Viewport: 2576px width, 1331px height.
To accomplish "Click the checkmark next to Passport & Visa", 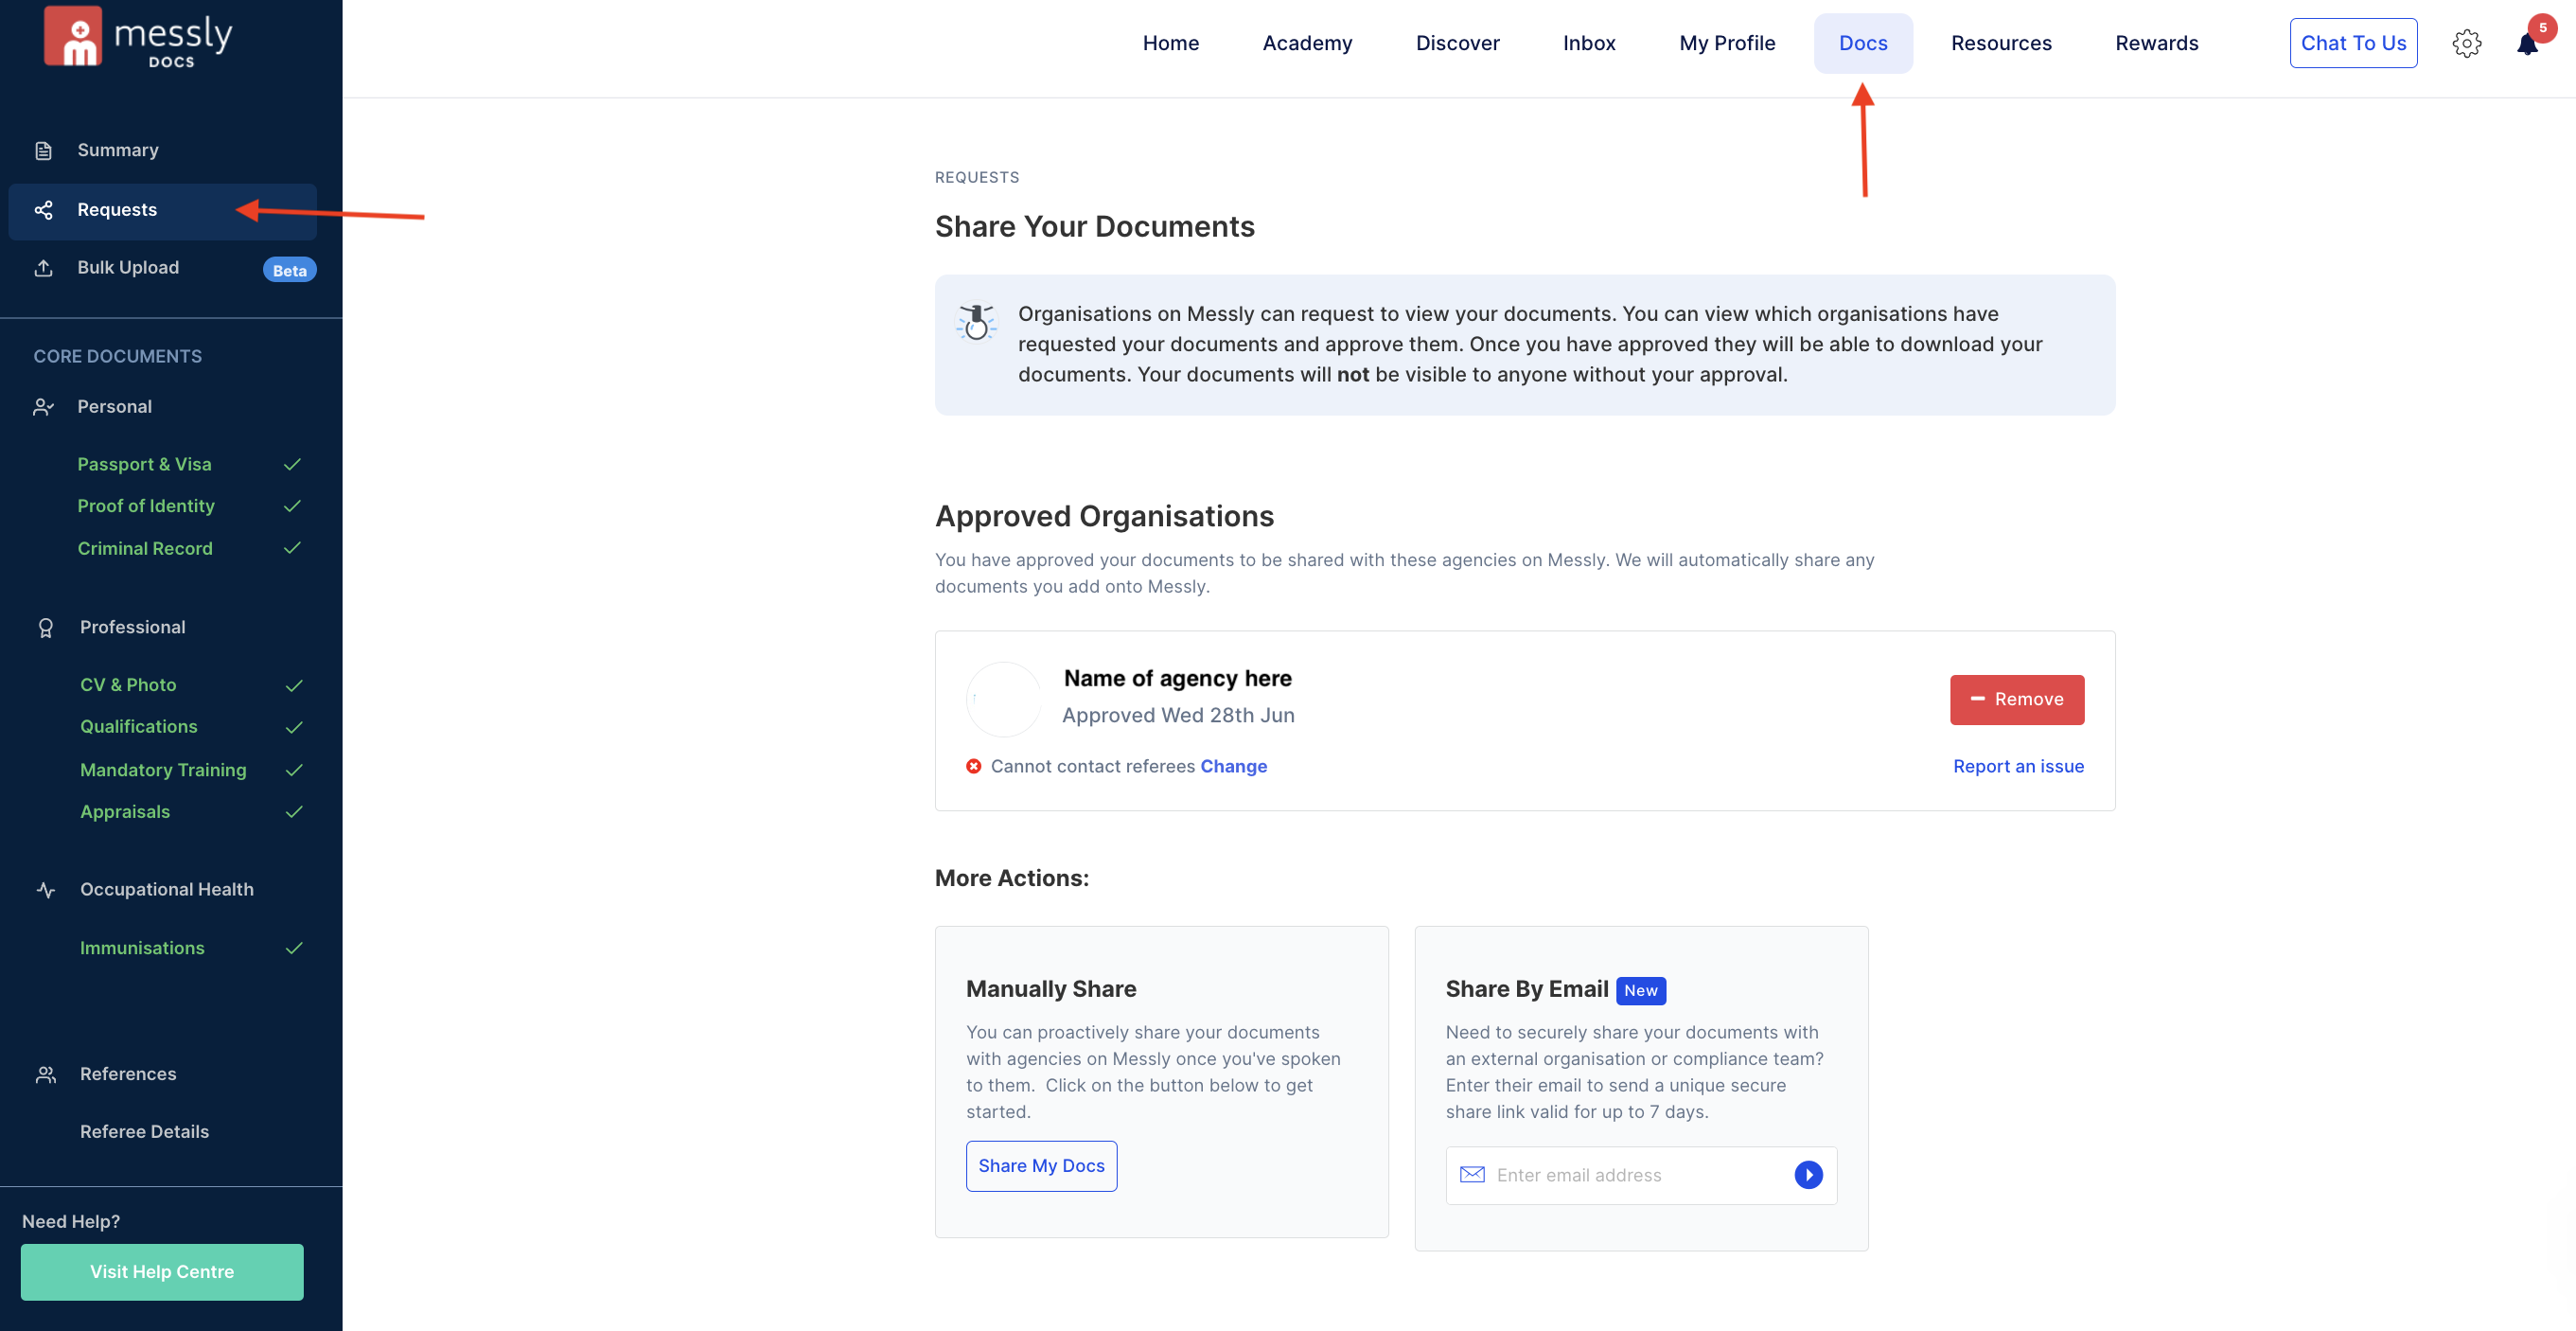I will [292, 464].
